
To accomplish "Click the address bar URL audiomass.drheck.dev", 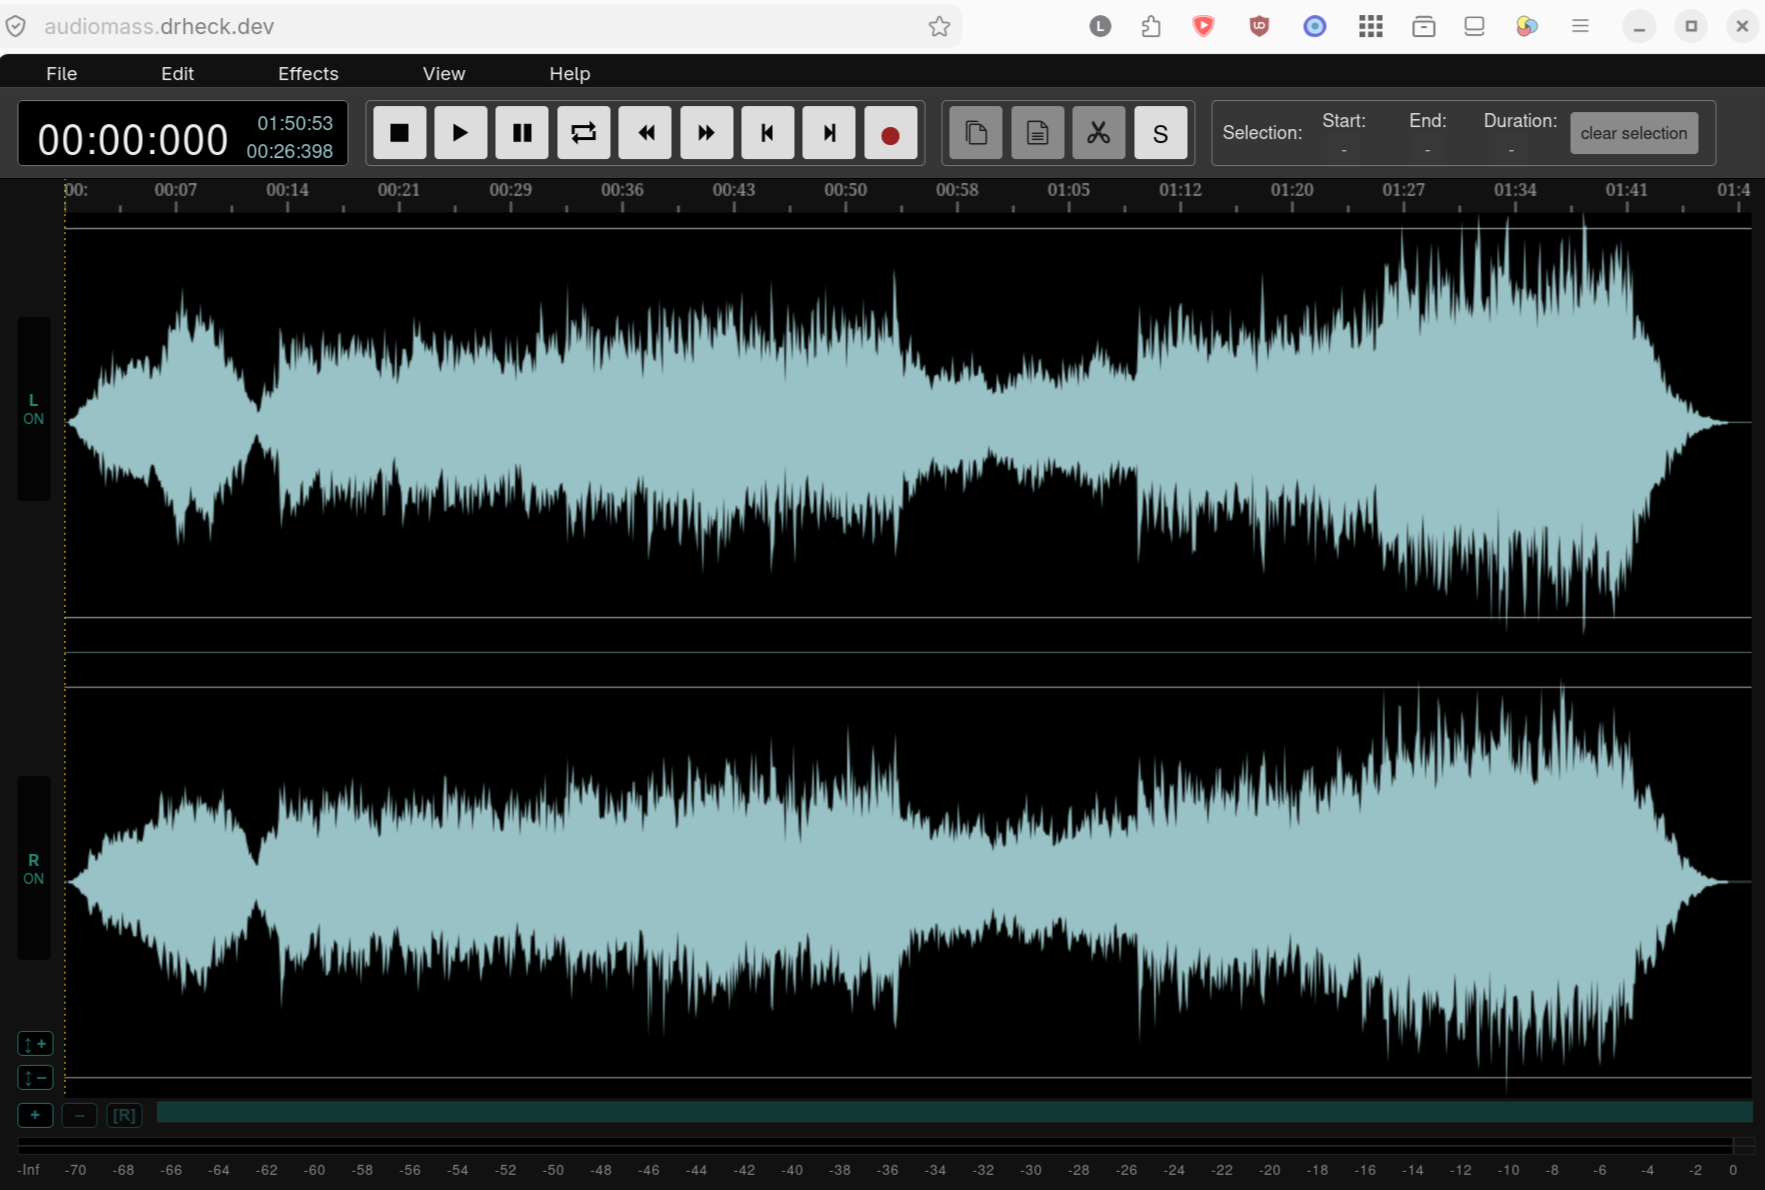I will pos(159,26).
